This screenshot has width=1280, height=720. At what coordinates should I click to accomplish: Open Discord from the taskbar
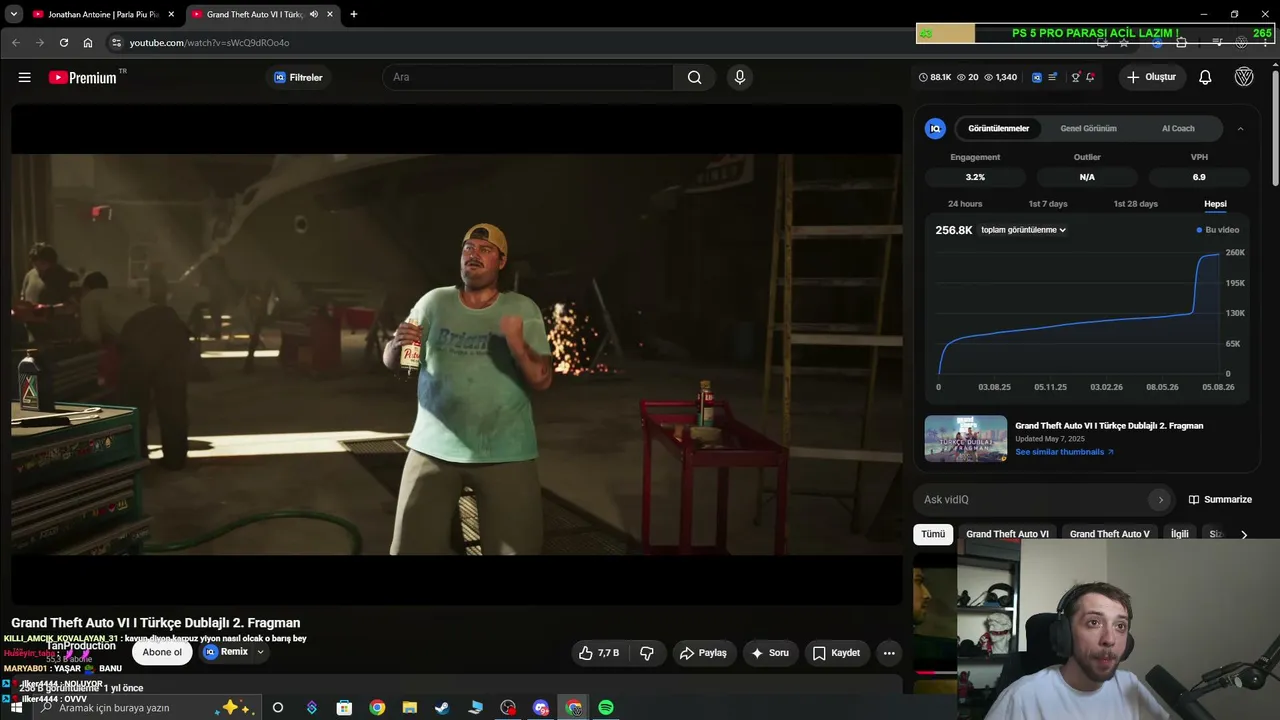pyautogui.click(x=541, y=707)
